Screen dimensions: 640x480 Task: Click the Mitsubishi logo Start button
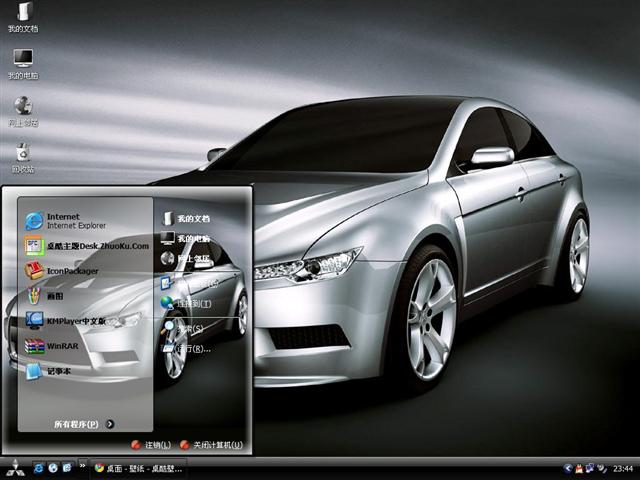[15, 469]
